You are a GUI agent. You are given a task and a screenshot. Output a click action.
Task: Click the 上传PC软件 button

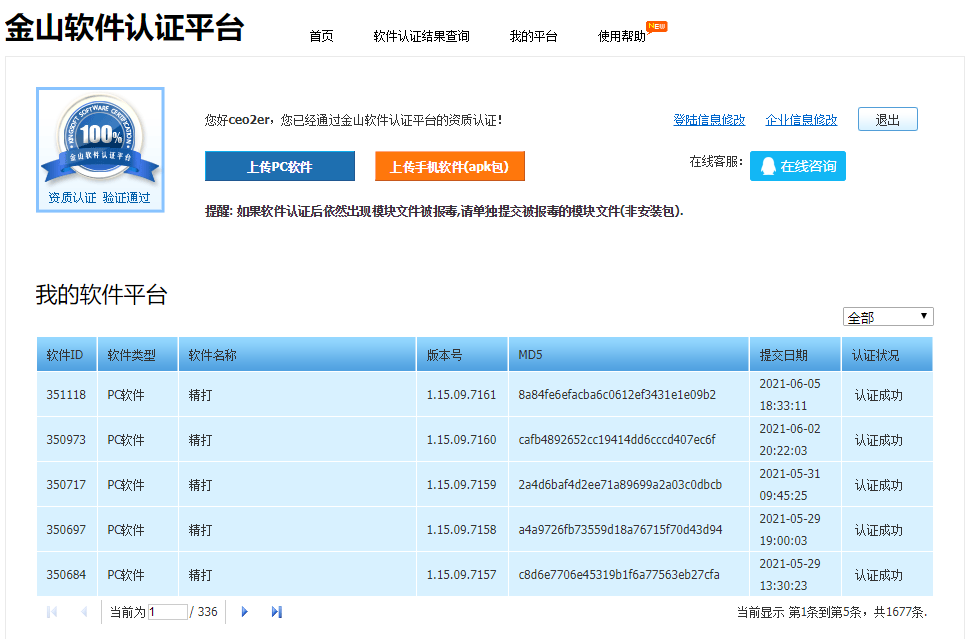[279, 167]
